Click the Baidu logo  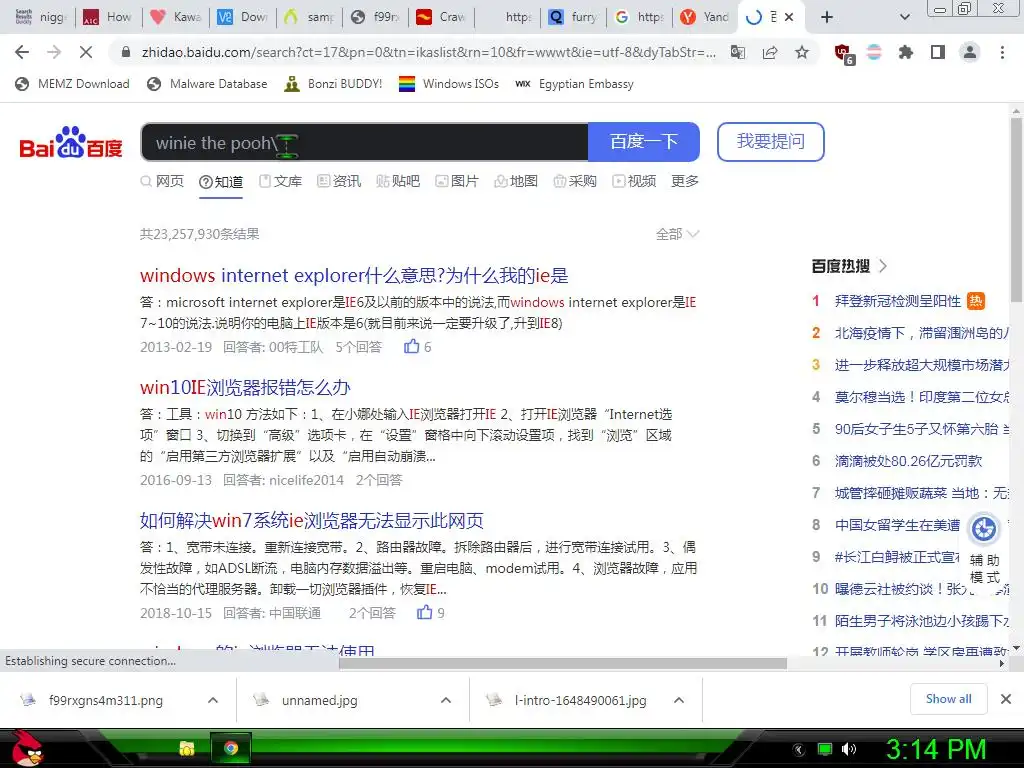(x=71, y=142)
